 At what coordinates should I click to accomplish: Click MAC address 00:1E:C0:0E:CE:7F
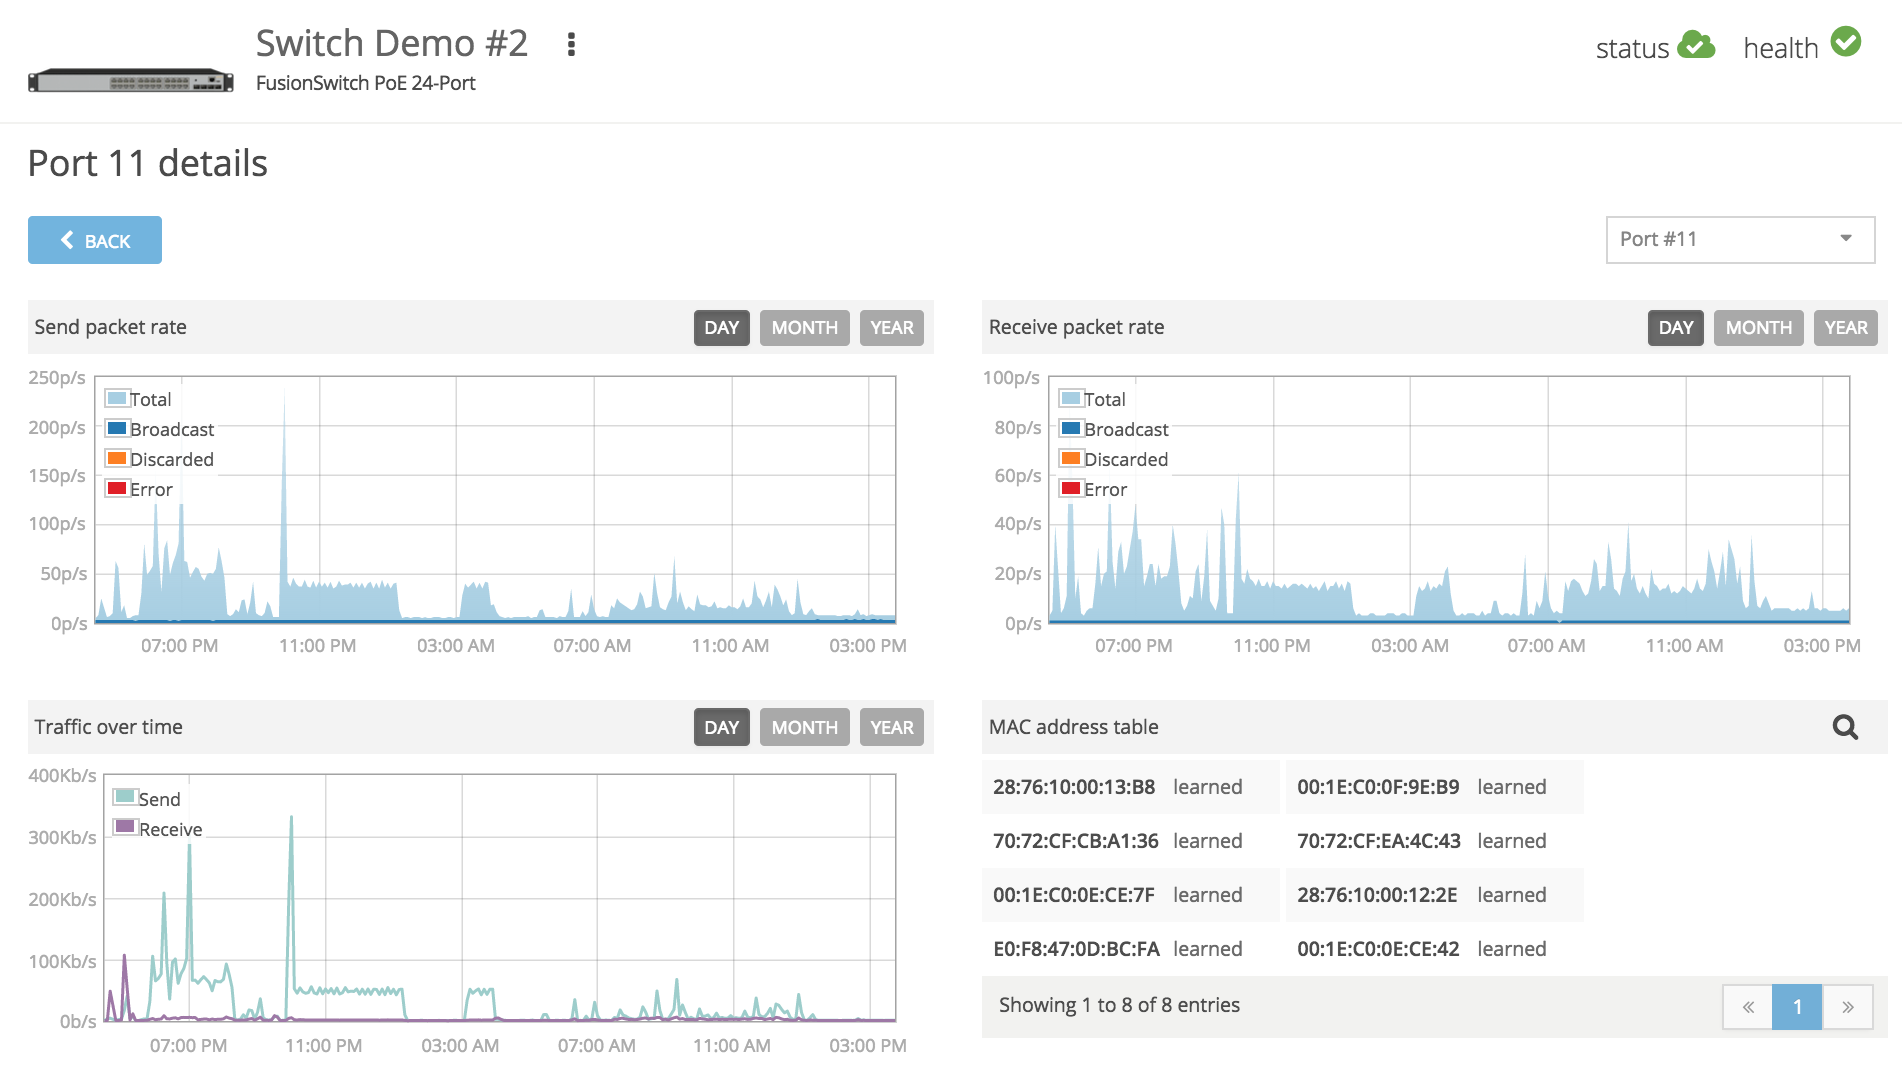[x=1074, y=895]
